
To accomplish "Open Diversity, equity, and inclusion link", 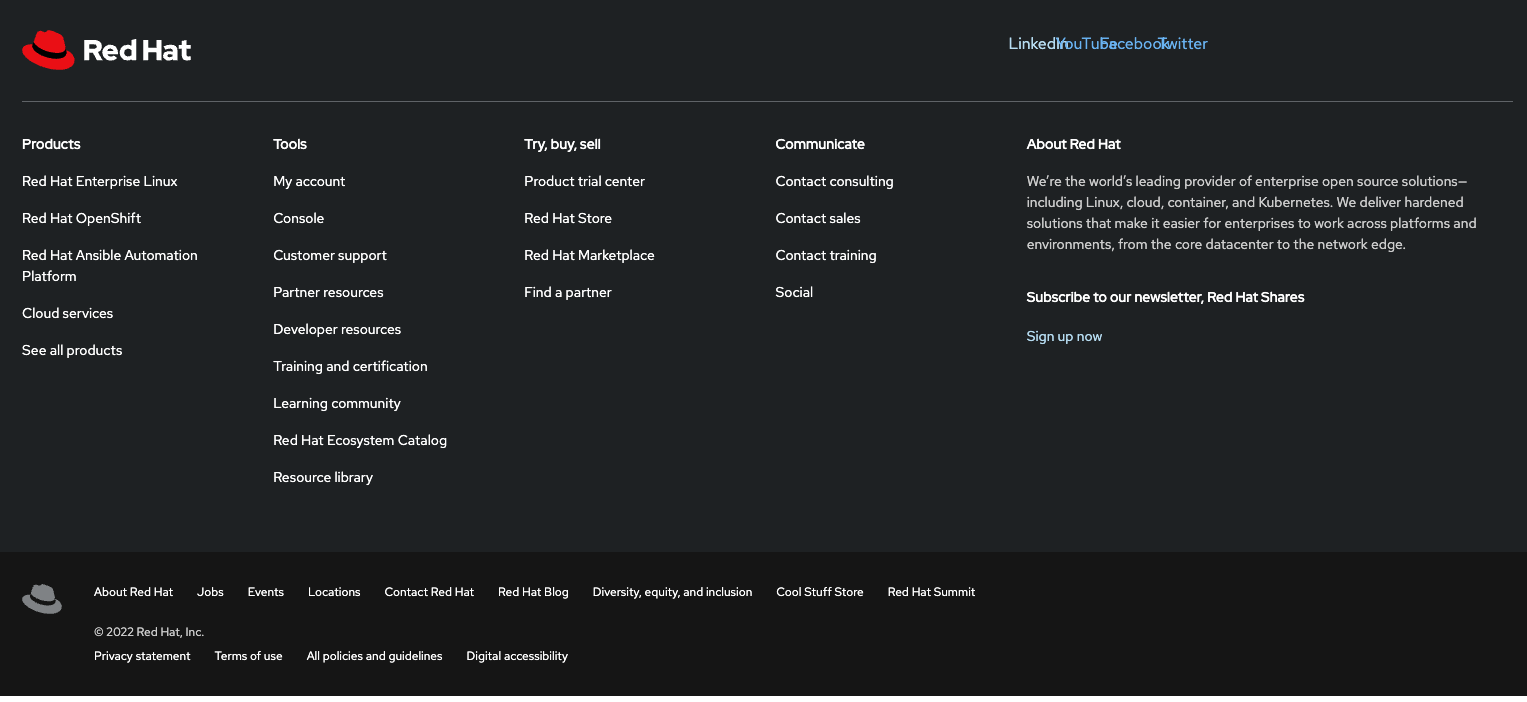I will [x=672, y=592].
